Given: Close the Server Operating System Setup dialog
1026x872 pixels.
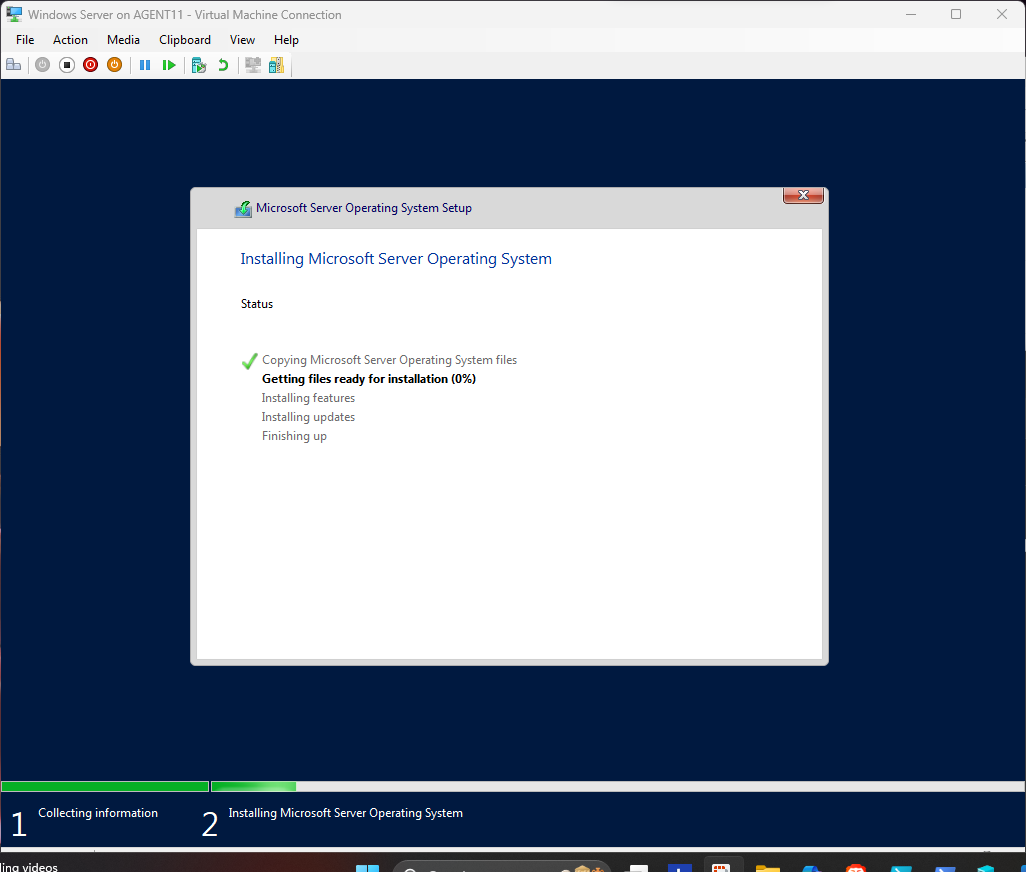Looking at the screenshot, I should point(803,196).
